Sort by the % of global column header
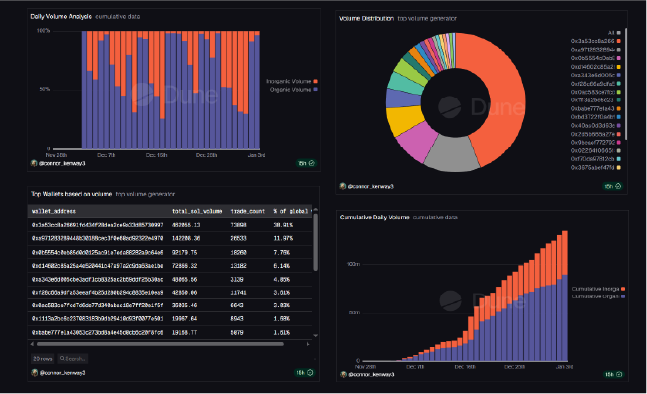647x394 pixels. [x=291, y=211]
